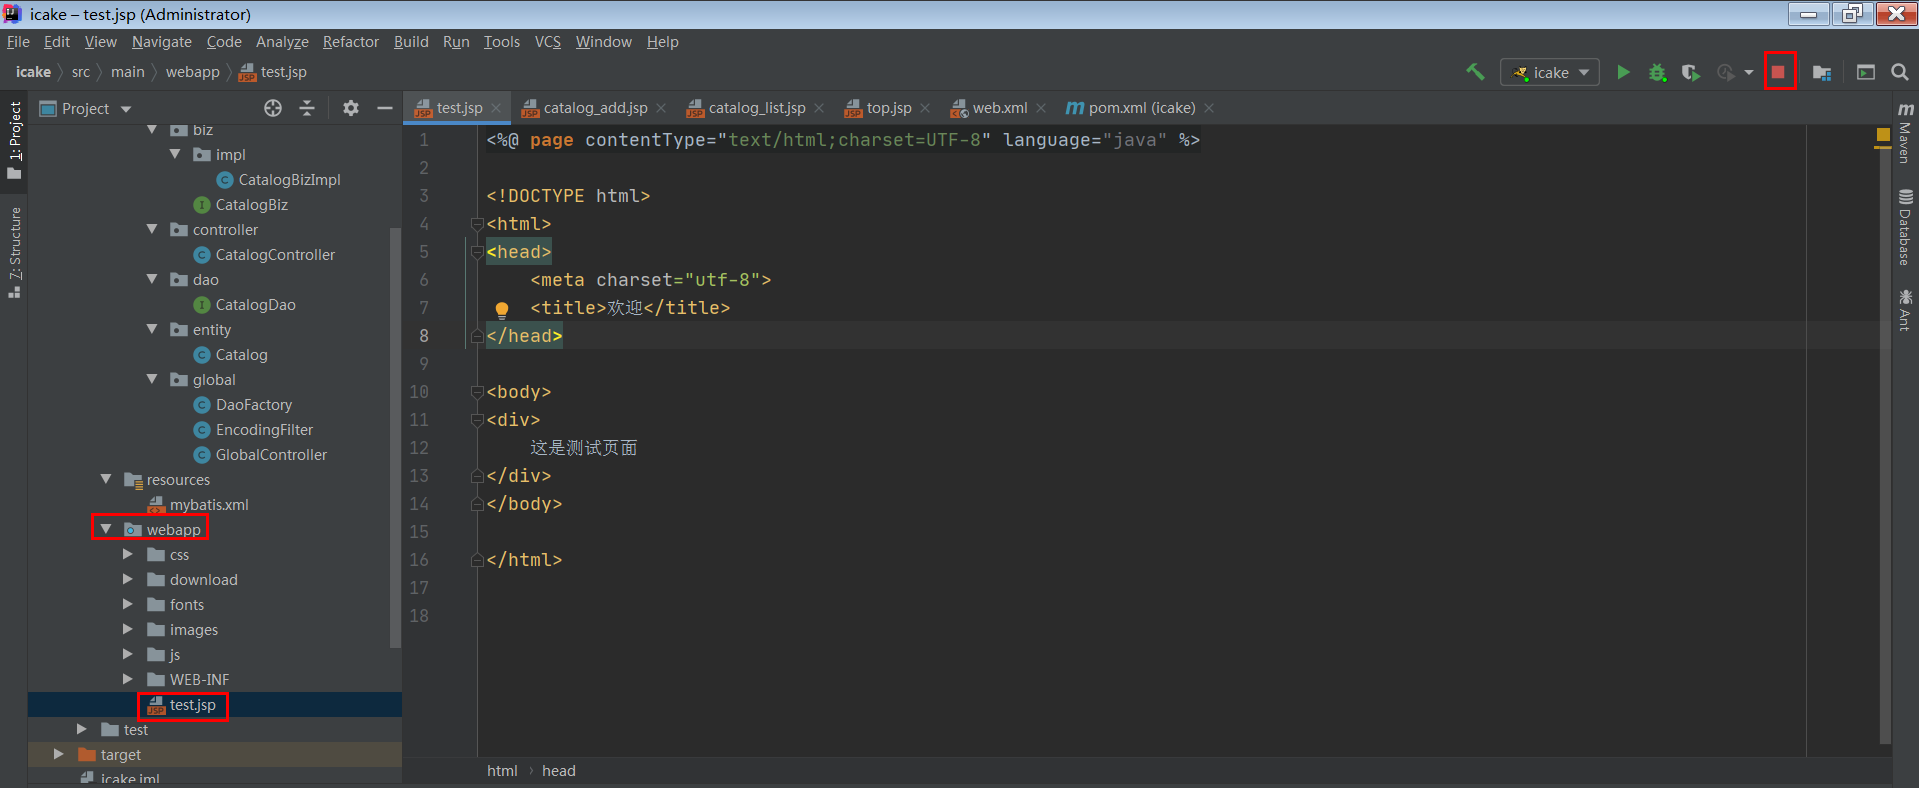1919x788 pixels.
Task: Open Project Structure dialog icon
Action: (x=1822, y=72)
